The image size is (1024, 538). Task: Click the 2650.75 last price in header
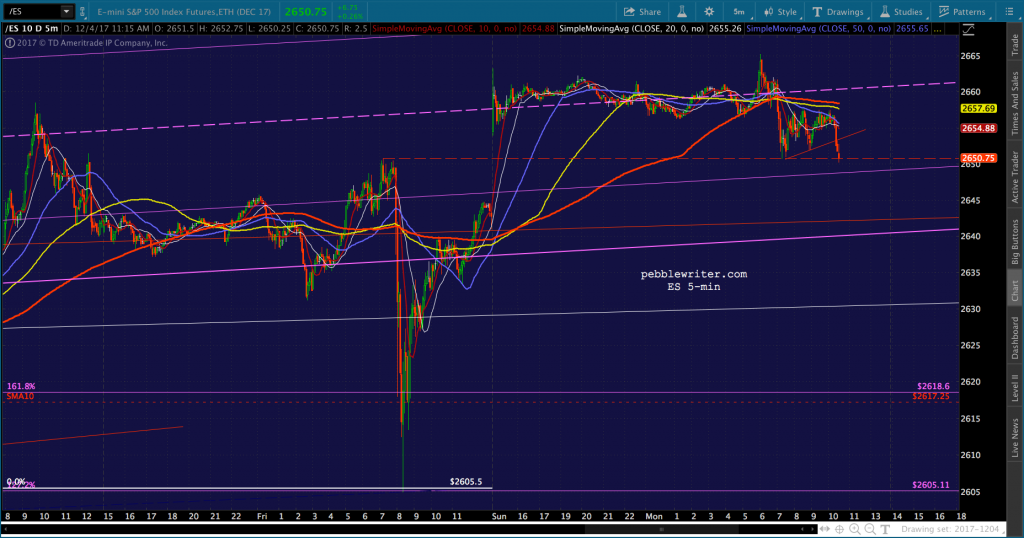(x=306, y=12)
